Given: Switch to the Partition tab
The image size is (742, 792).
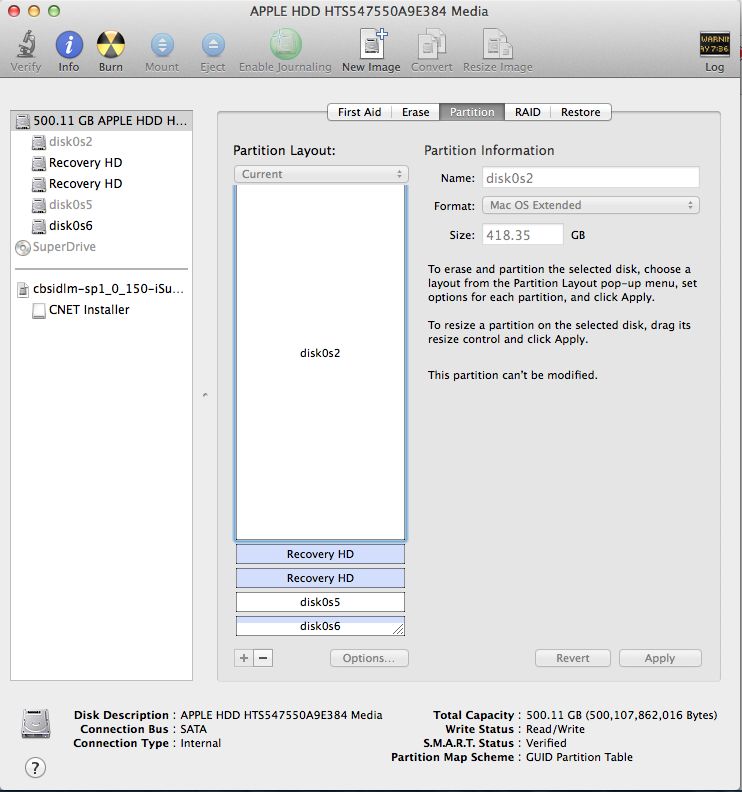Looking at the screenshot, I should (x=472, y=112).
